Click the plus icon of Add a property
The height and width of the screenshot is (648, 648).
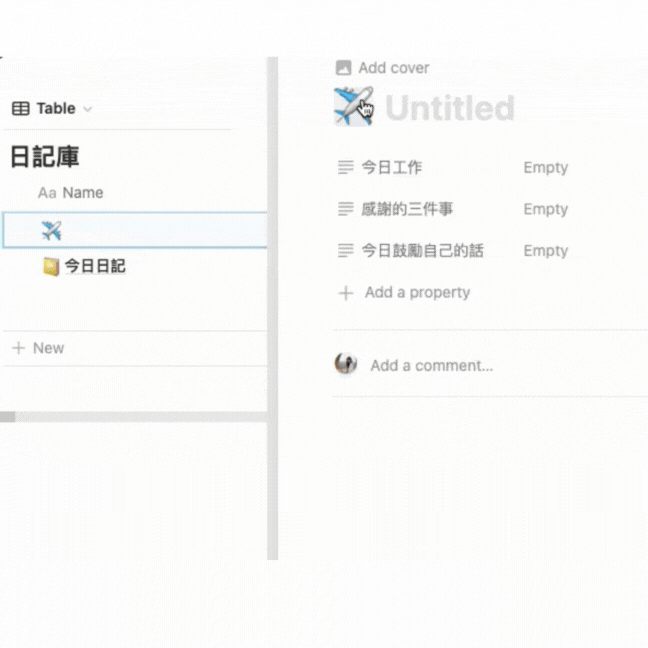click(x=346, y=293)
